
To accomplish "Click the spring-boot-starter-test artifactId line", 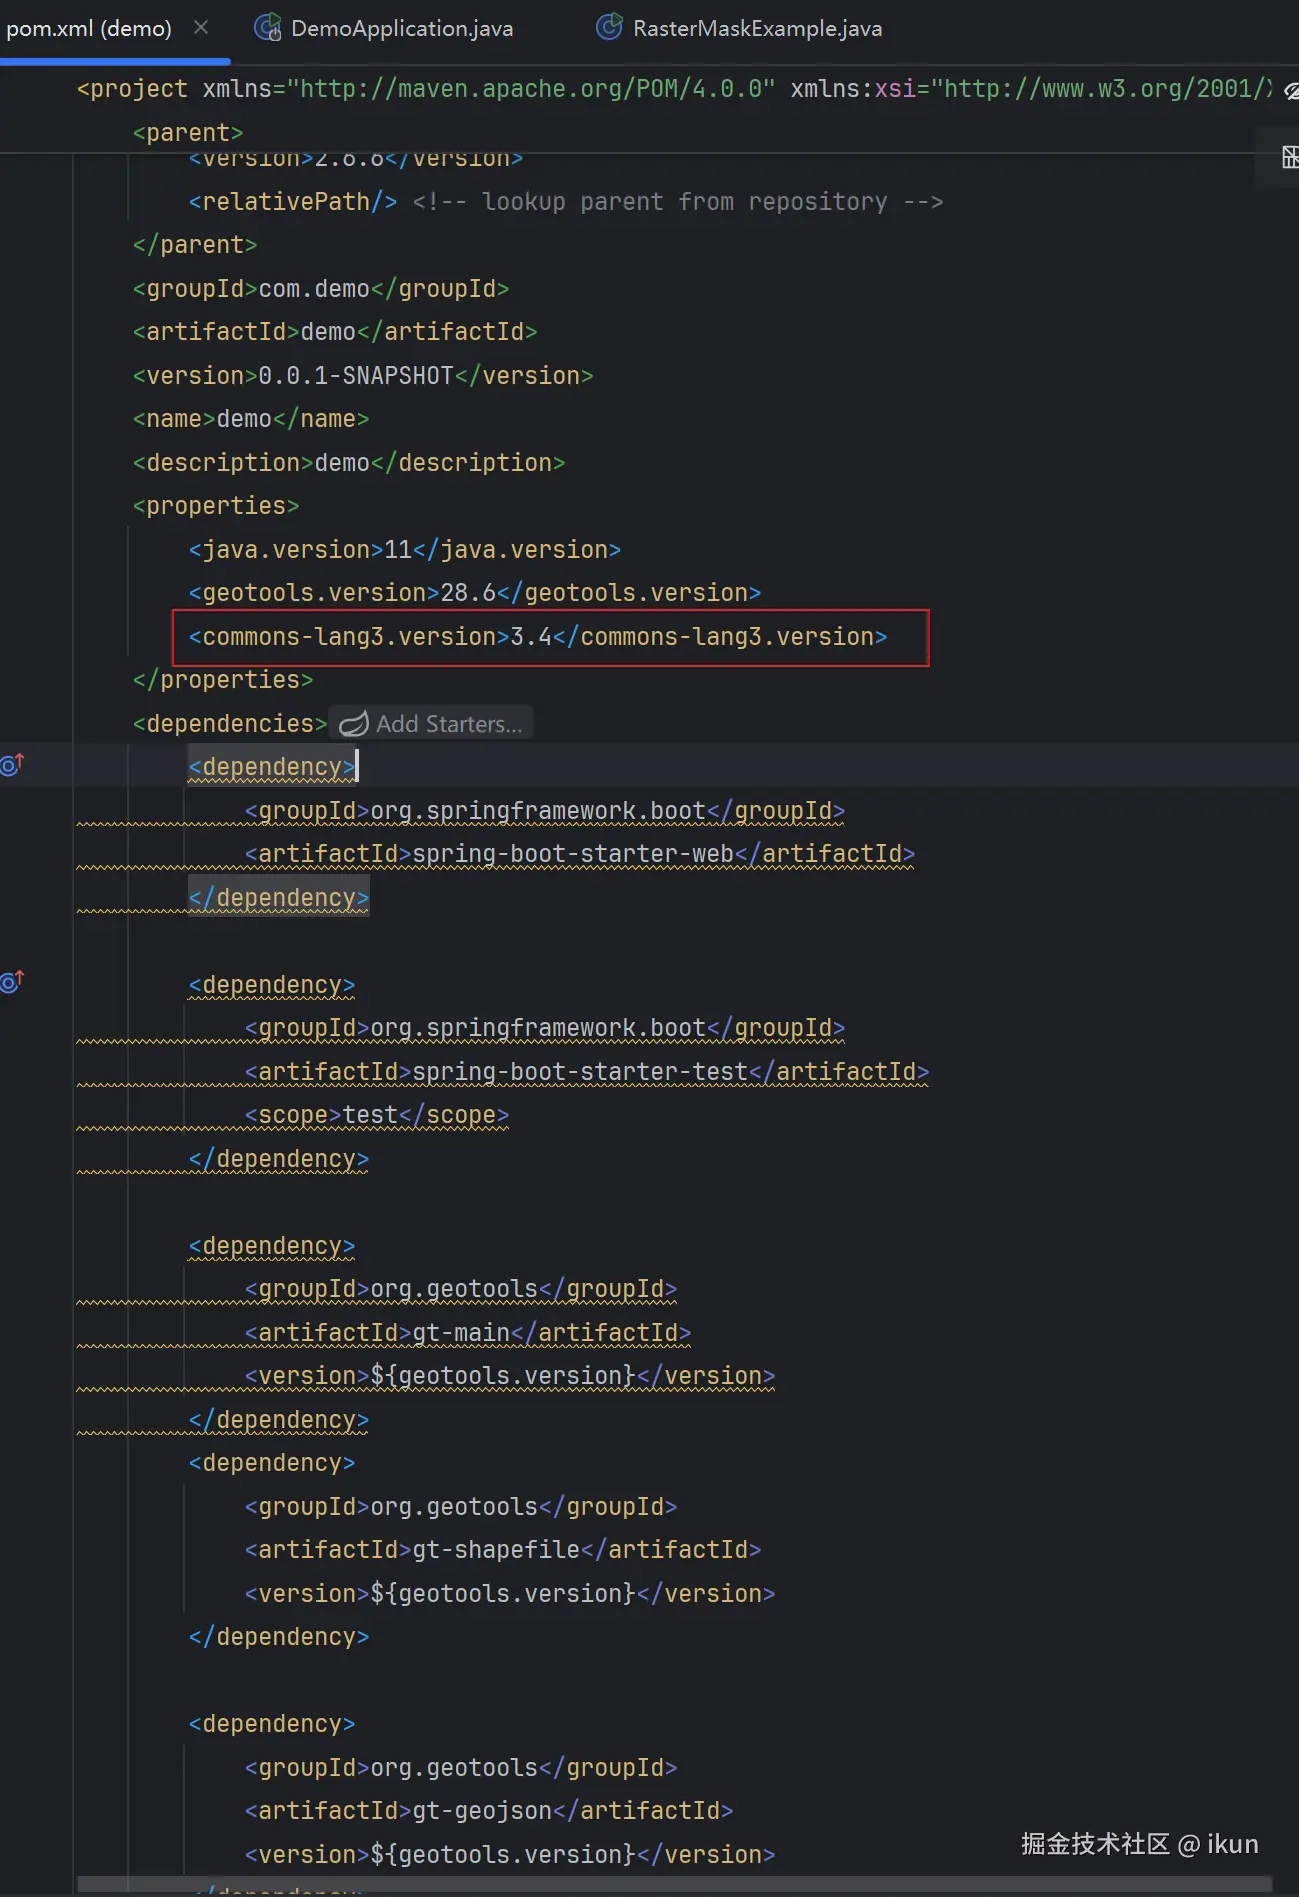I will pos(587,1072).
